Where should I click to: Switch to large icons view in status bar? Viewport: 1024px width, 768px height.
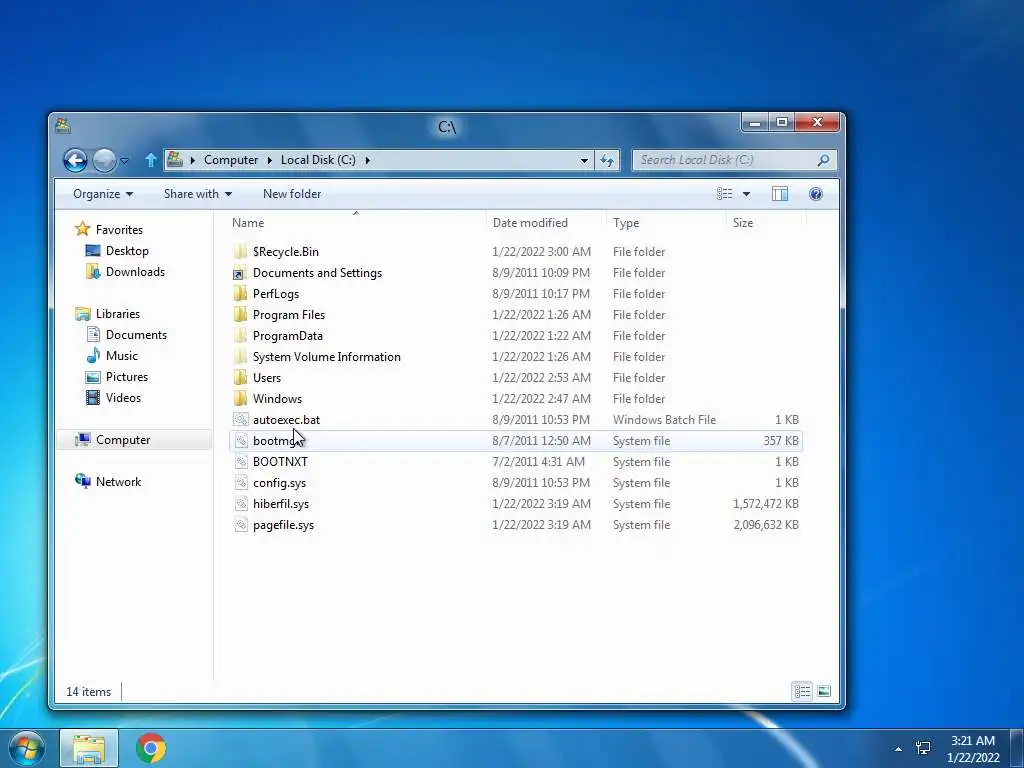click(x=824, y=691)
